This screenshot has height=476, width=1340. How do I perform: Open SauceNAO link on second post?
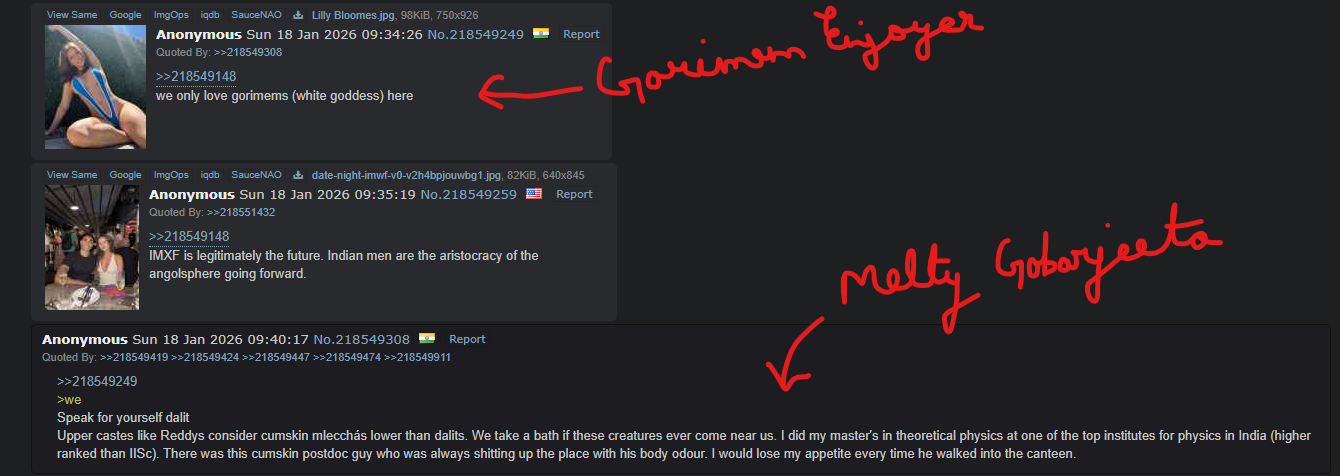click(x=256, y=175)
